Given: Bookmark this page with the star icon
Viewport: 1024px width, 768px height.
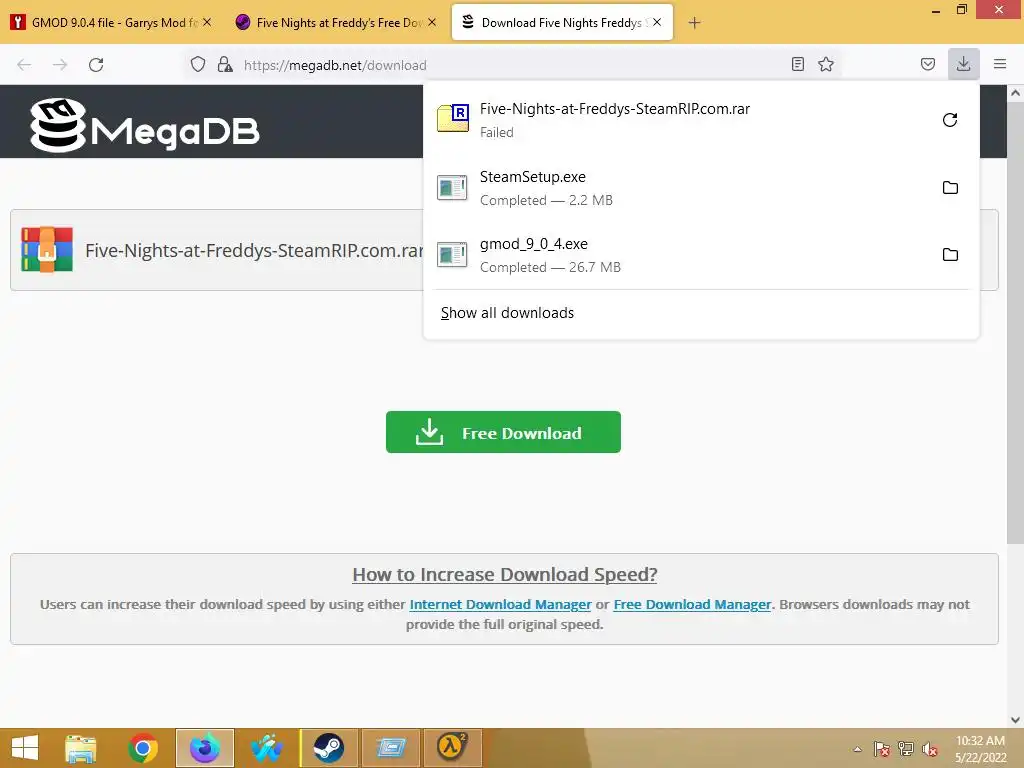Looking at the screenshot, I should click(825, 64).
